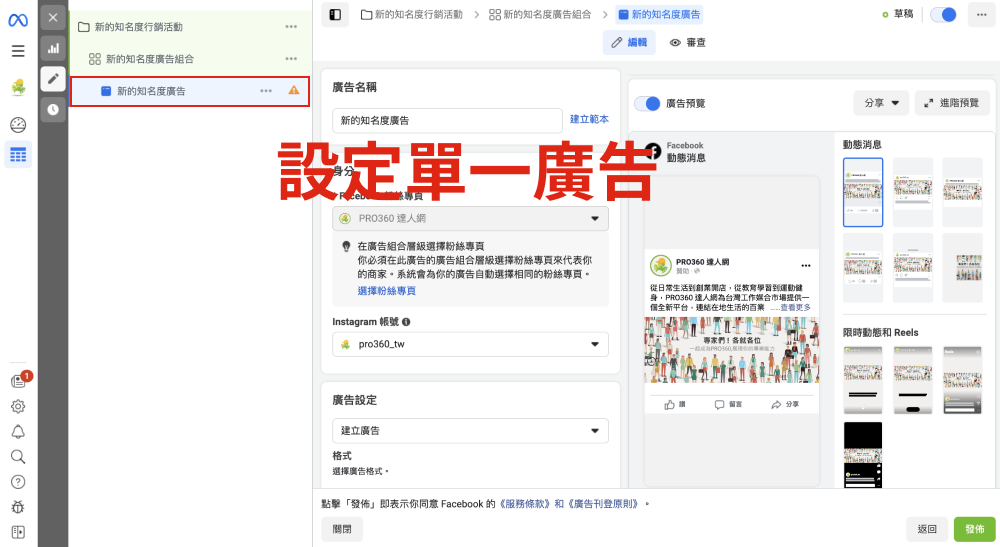Screen dimensions: 1000x547
Task: Click the green 發佈 button
Action: 974,529
